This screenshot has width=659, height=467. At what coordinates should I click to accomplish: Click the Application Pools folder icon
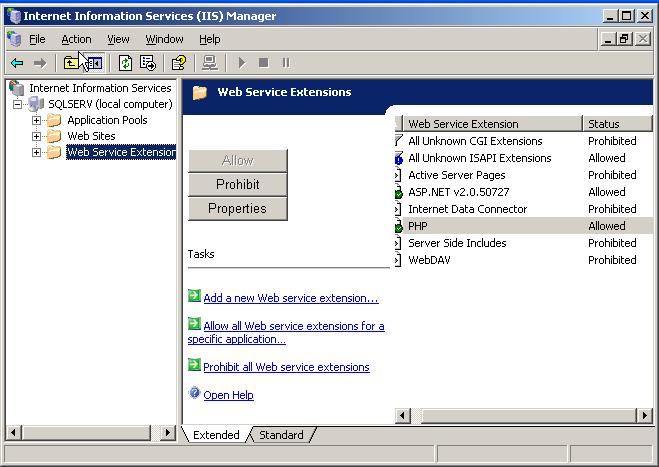54,120
